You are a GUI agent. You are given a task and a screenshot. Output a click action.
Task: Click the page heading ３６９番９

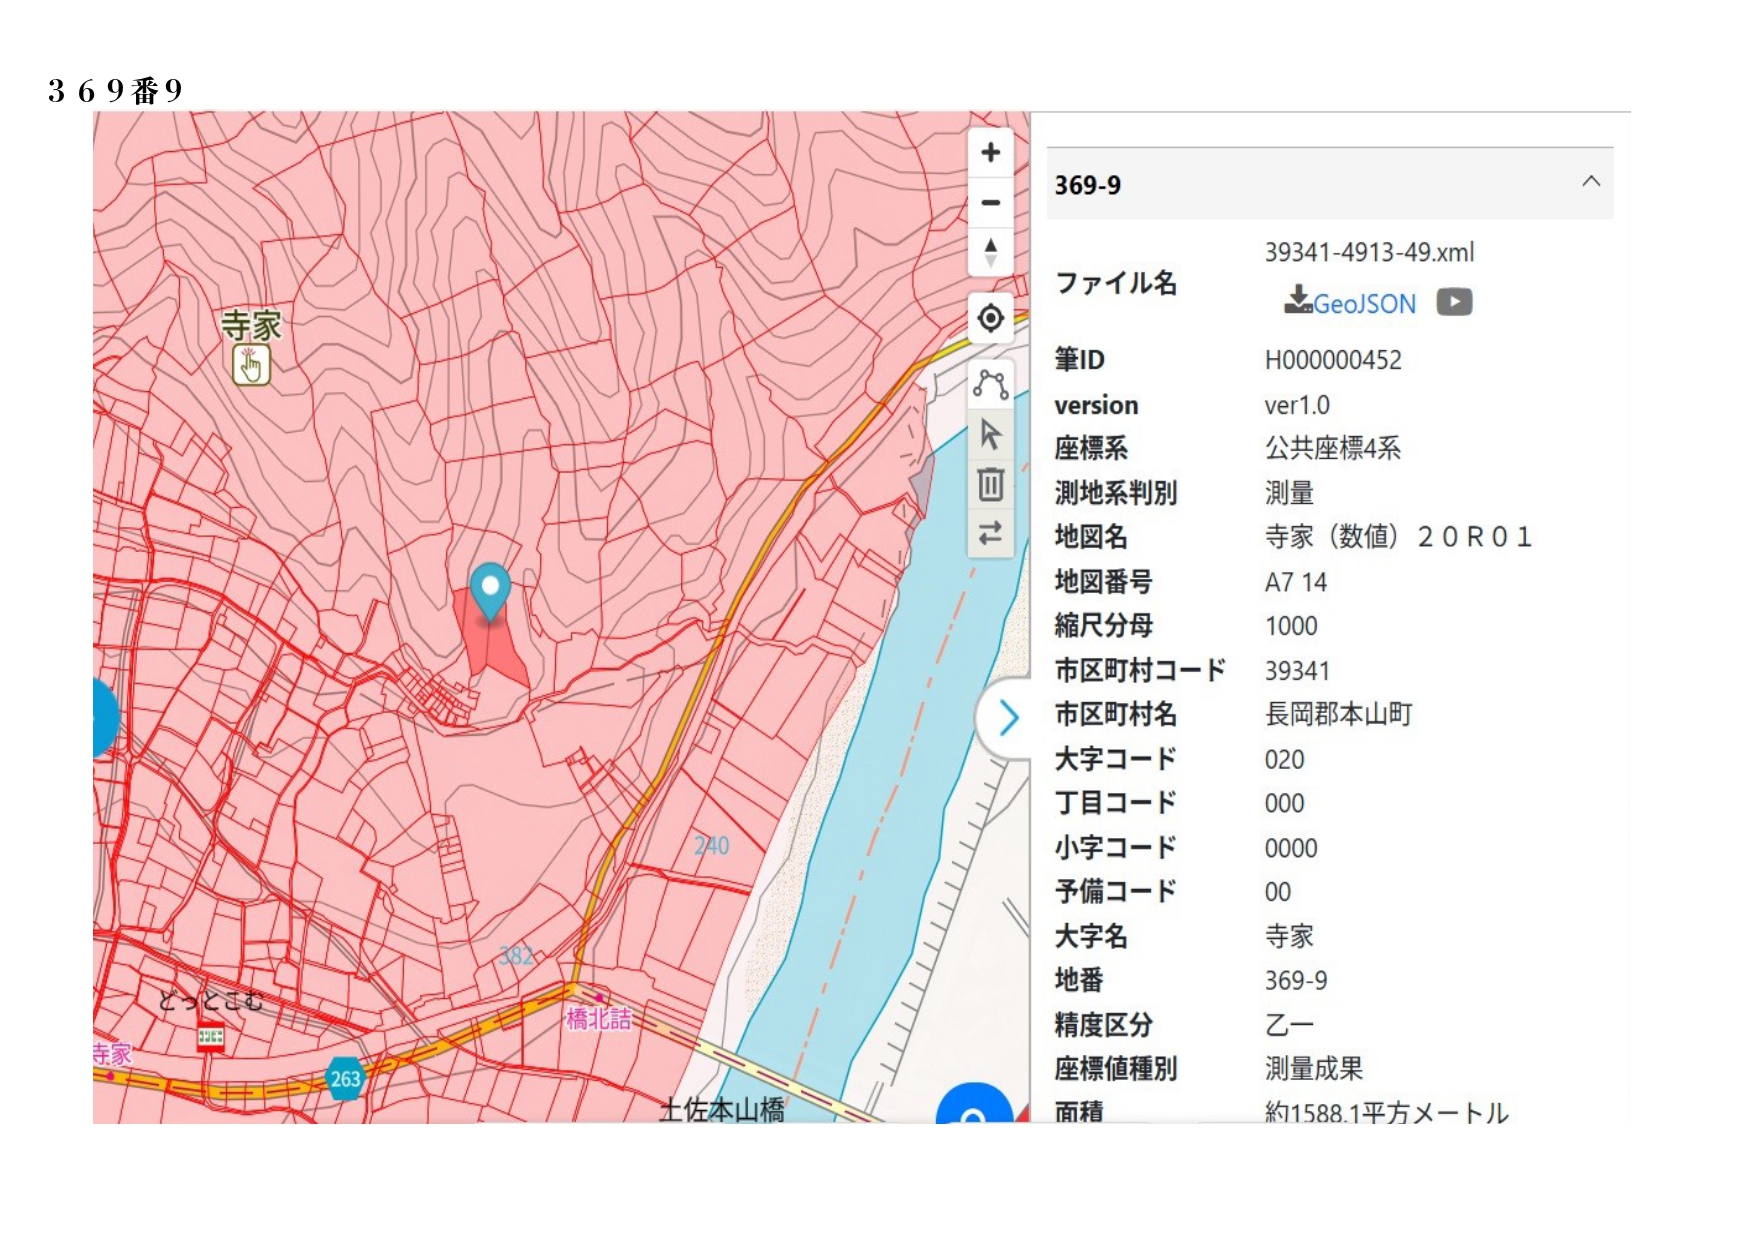115,91
